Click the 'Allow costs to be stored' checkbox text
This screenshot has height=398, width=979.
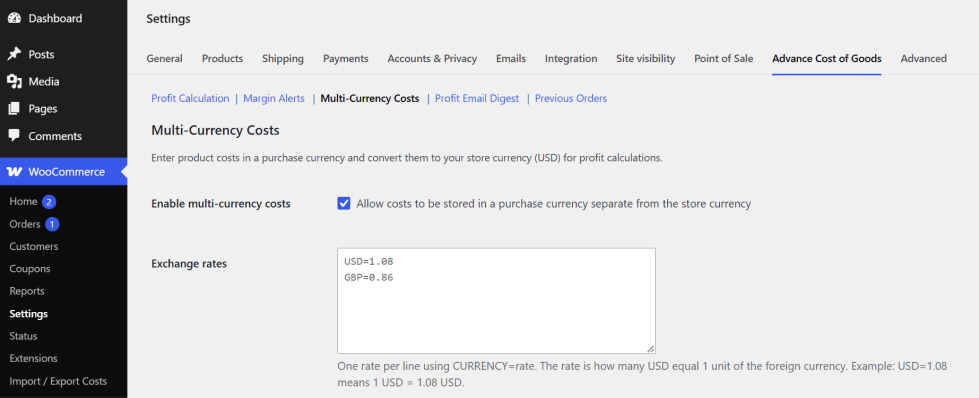(x=554, y=204)
